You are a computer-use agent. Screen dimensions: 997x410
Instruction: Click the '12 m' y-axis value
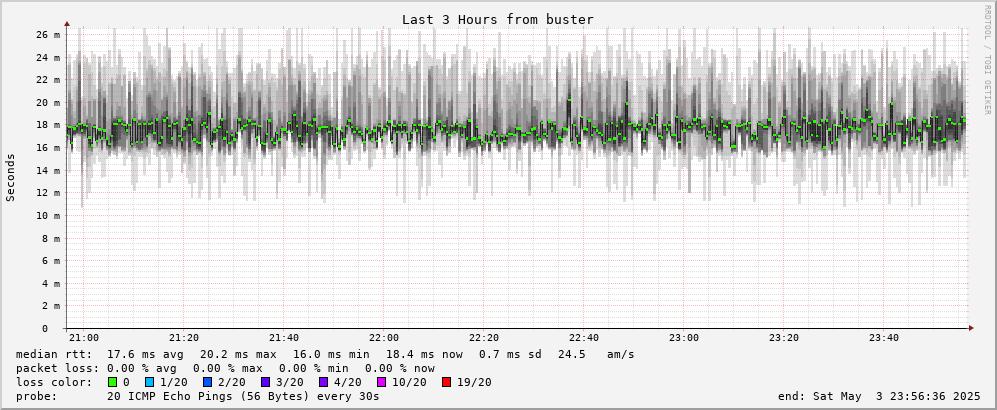(47, 193)
